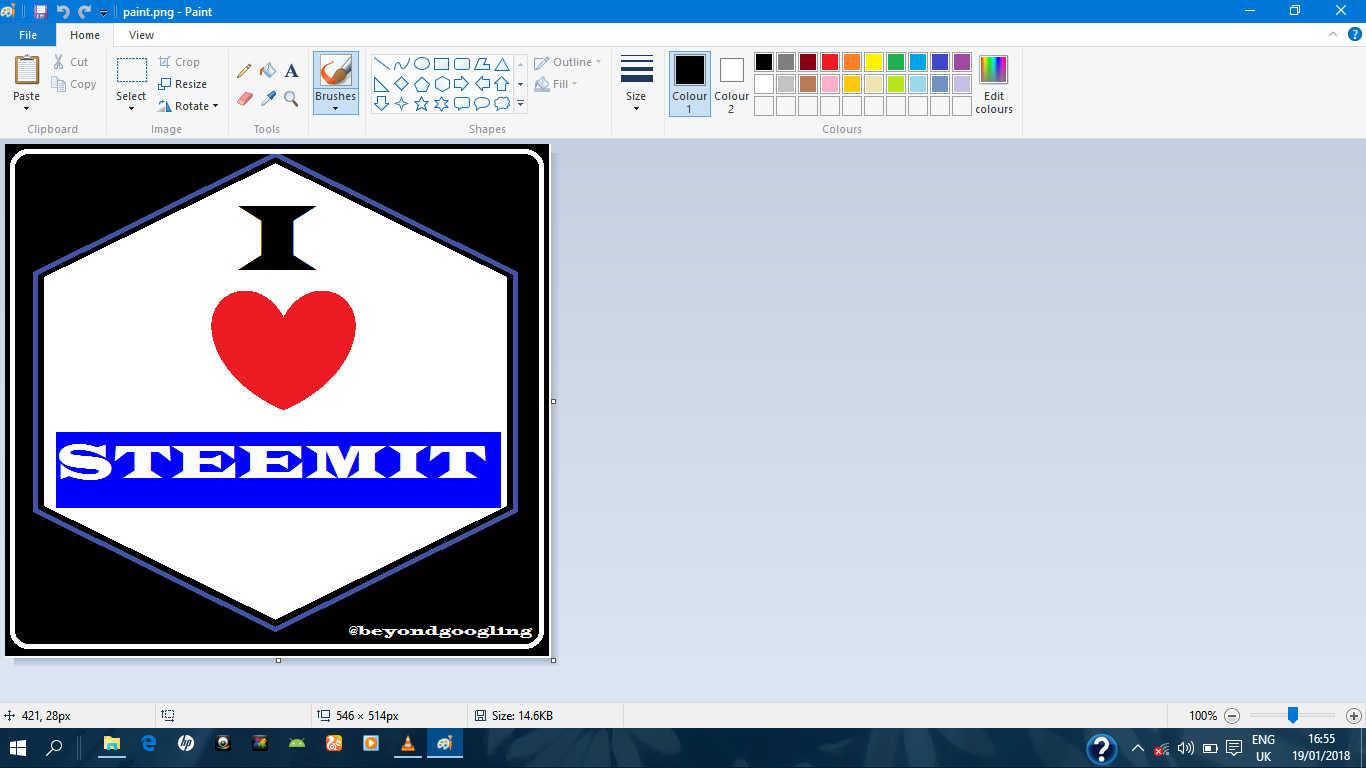Click the Crop button
Viewport: 1366px width, 768px height.
point(179,62)
